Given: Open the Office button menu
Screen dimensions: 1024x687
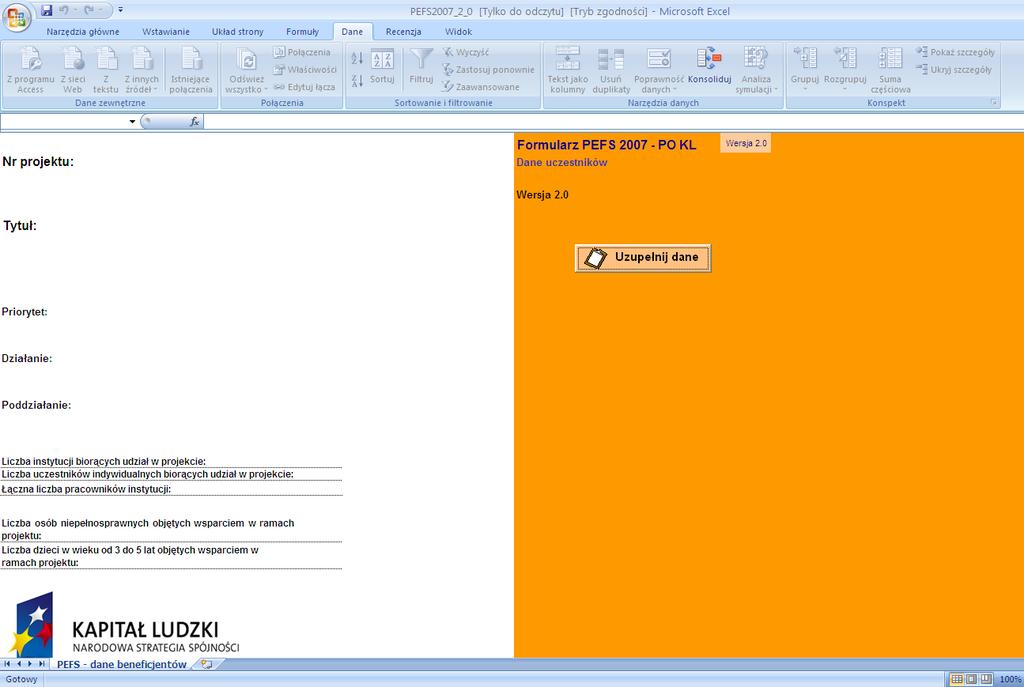Looking at the screenshot, I should [17, 17].
